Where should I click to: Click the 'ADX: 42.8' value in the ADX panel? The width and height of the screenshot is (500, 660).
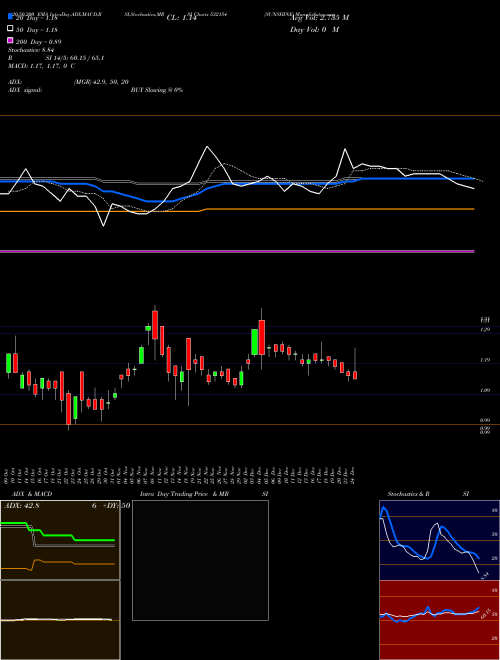tap(21, 506)
